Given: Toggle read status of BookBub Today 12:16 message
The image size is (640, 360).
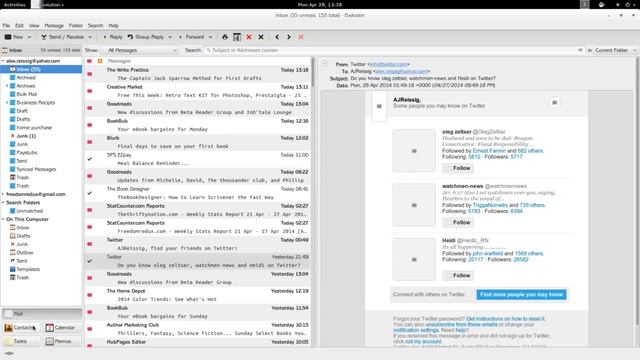Looking at the screenshot, I should (89, 125).
